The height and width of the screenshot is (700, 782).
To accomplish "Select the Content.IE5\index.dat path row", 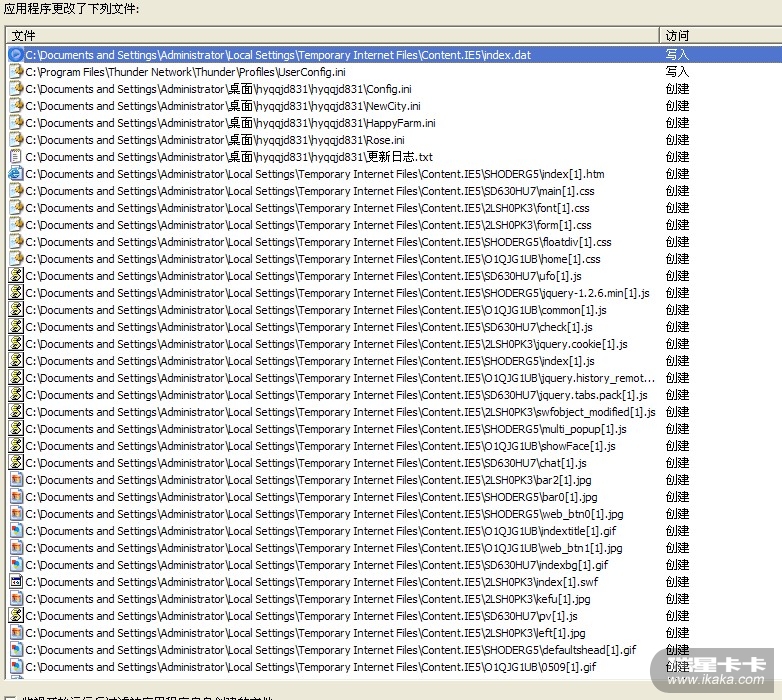I will (x=278, y=55).
